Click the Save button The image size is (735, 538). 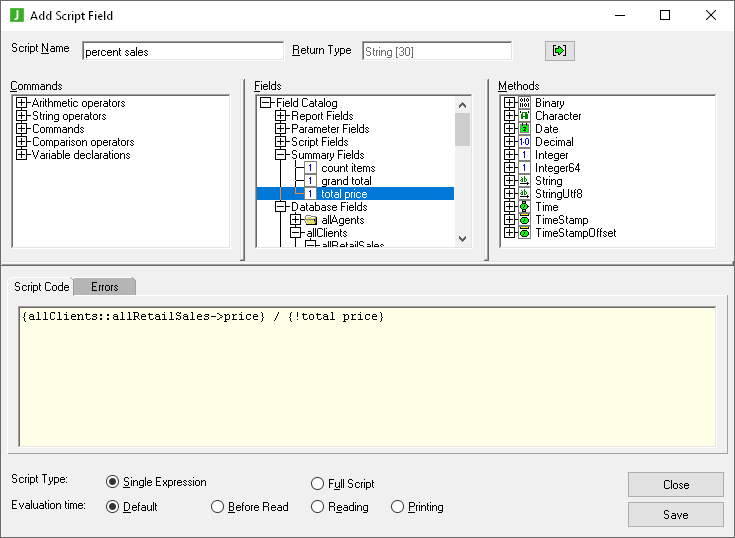[x=675, y=515]
